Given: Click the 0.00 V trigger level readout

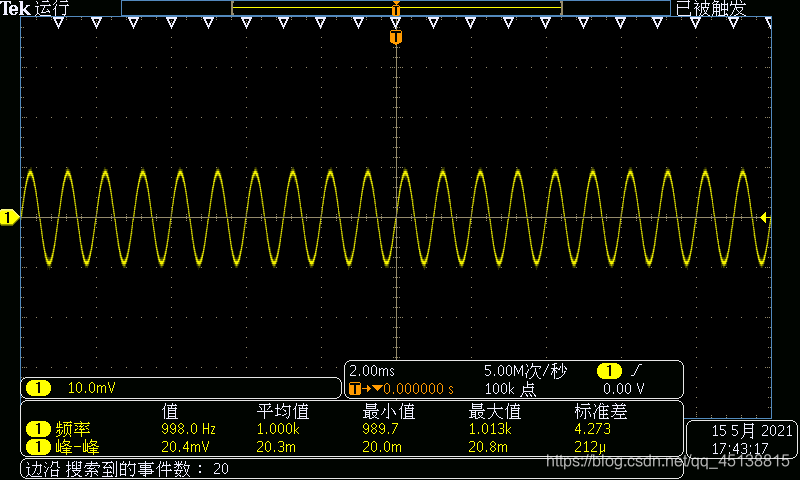Looking at the screenshot, I should coord(623,389).
